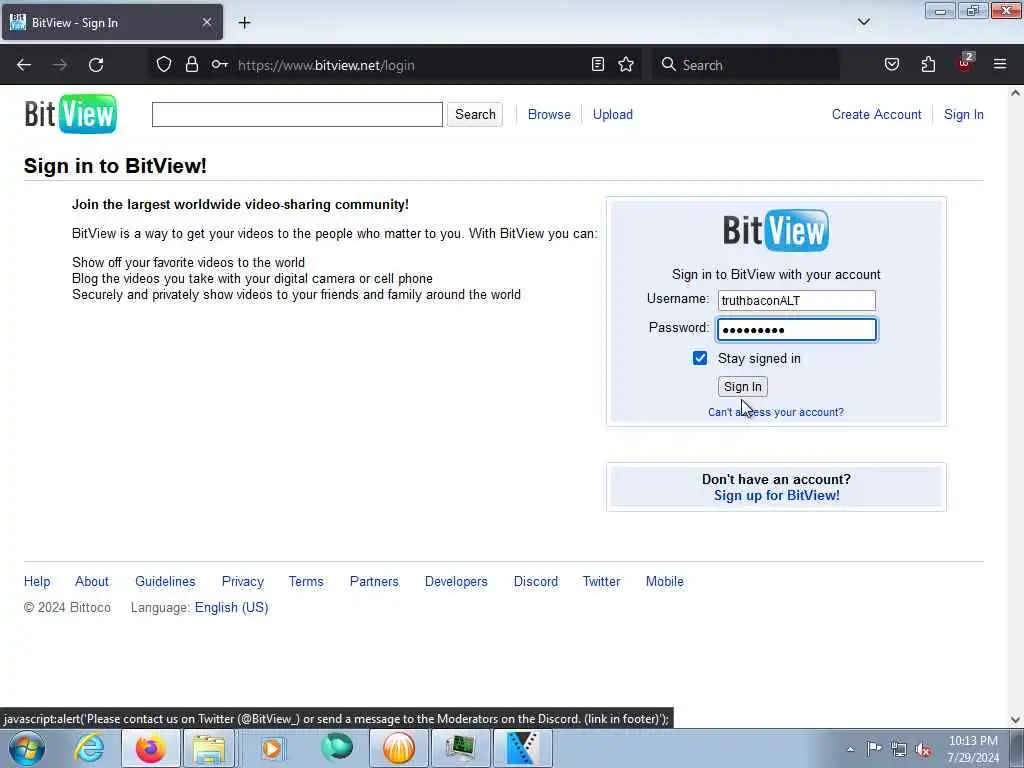1024x768 pixels.
Task: Click the Firefox toolbar Search box
Action: click(x=746, y=65)
